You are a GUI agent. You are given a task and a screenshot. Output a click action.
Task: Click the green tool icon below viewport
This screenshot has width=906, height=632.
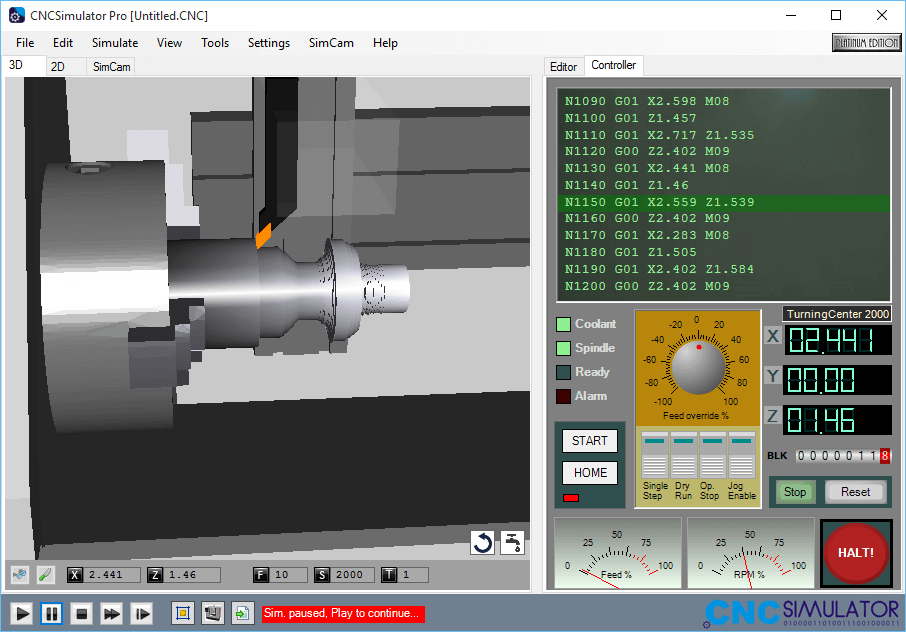[45, 575]
